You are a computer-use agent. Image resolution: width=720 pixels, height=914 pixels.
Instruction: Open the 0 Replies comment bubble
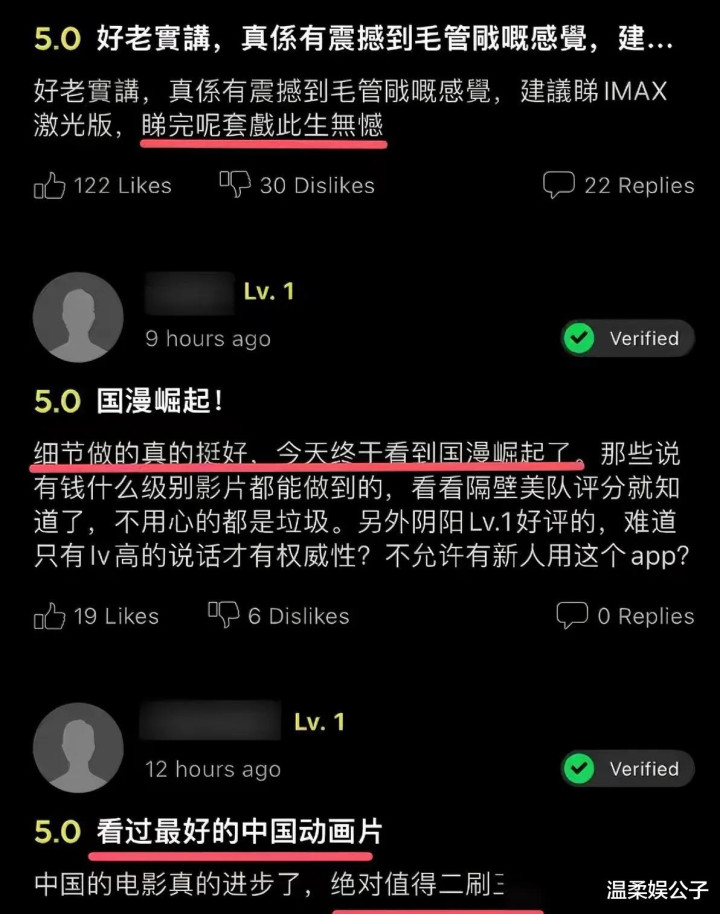pyautogui.click(x=572, y=616)
